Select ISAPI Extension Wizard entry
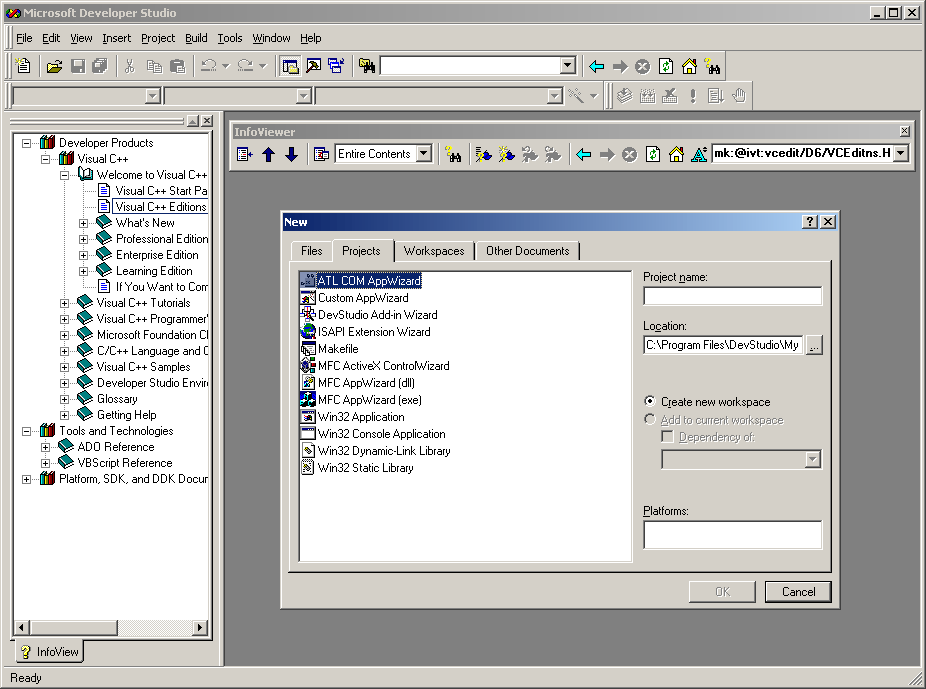The height and width of the screenshot is (689, 926). pyautogui.click(x=374, y=332)
